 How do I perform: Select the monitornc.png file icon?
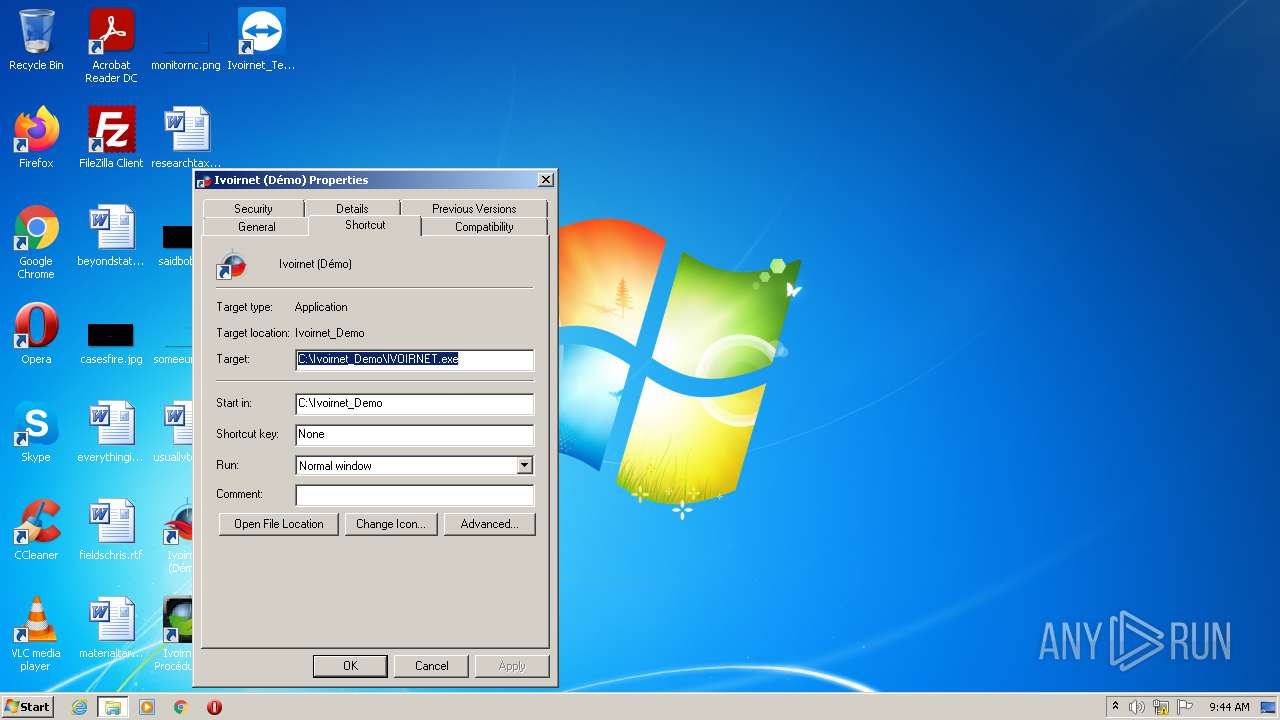pyautogui.click(x=186, y=46)
